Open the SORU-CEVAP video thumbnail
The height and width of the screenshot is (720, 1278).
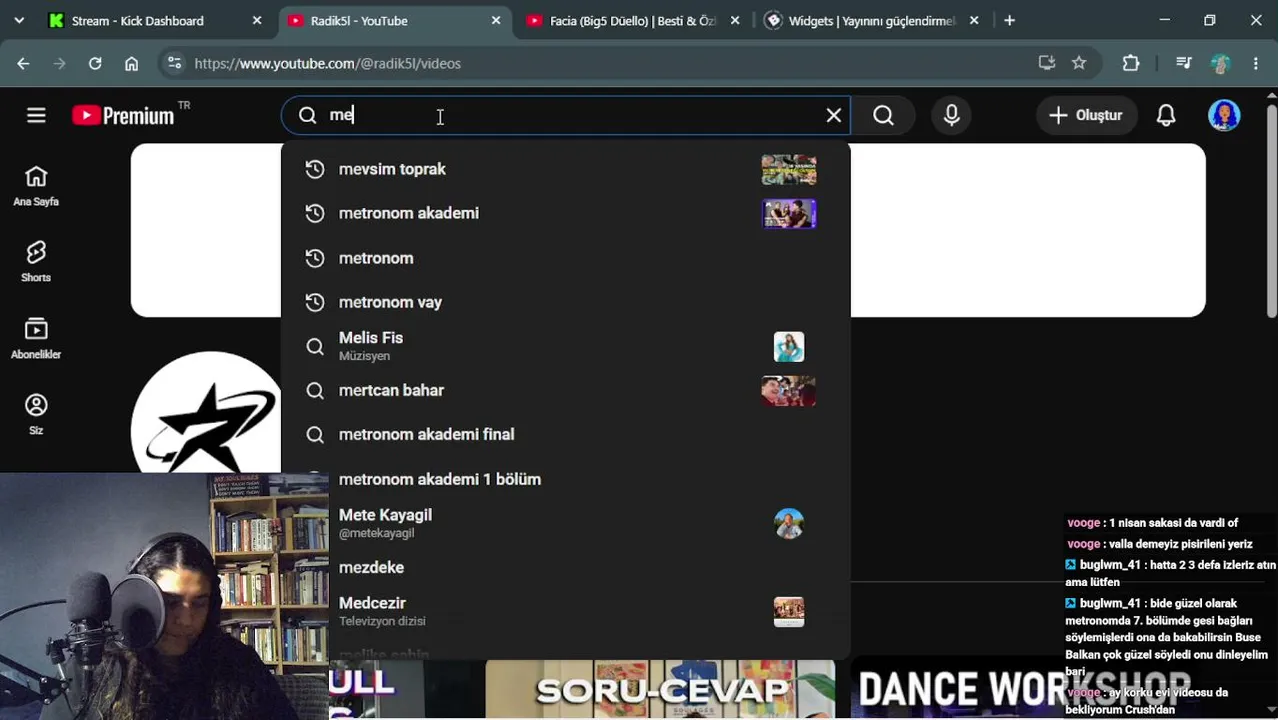(660, 689)
